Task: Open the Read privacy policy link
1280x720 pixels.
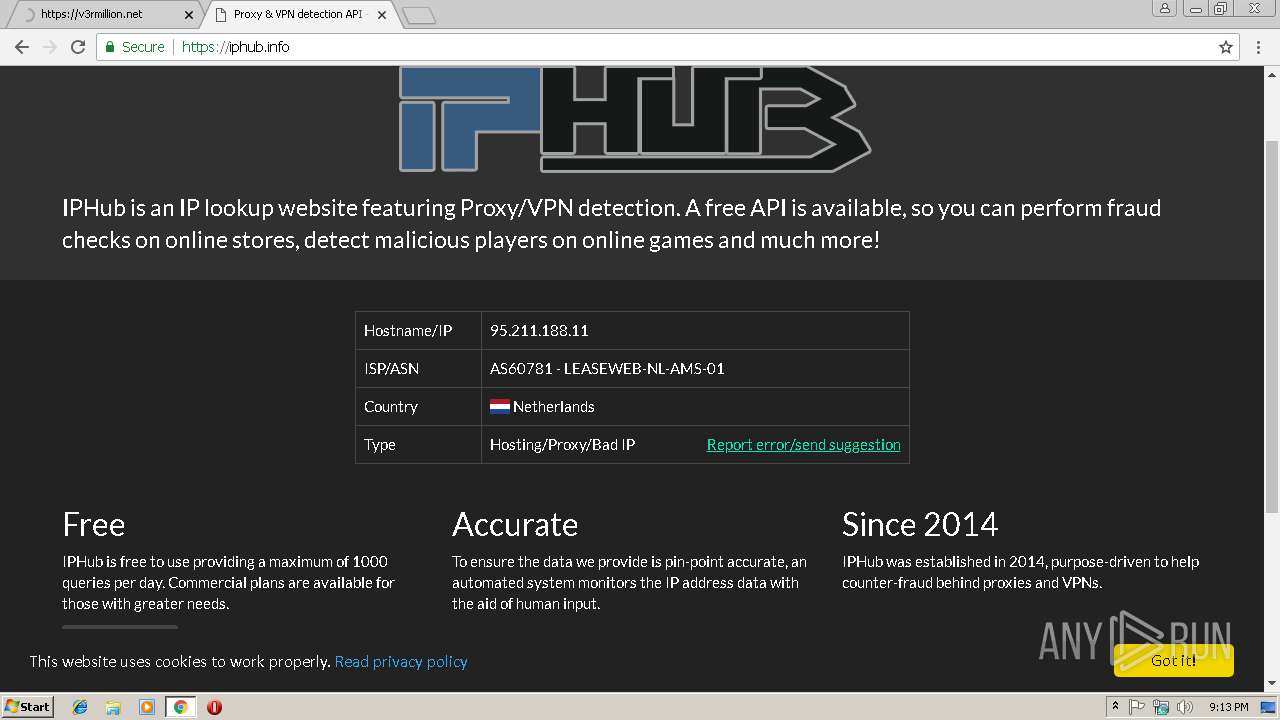Action: (x=401, y=662)
